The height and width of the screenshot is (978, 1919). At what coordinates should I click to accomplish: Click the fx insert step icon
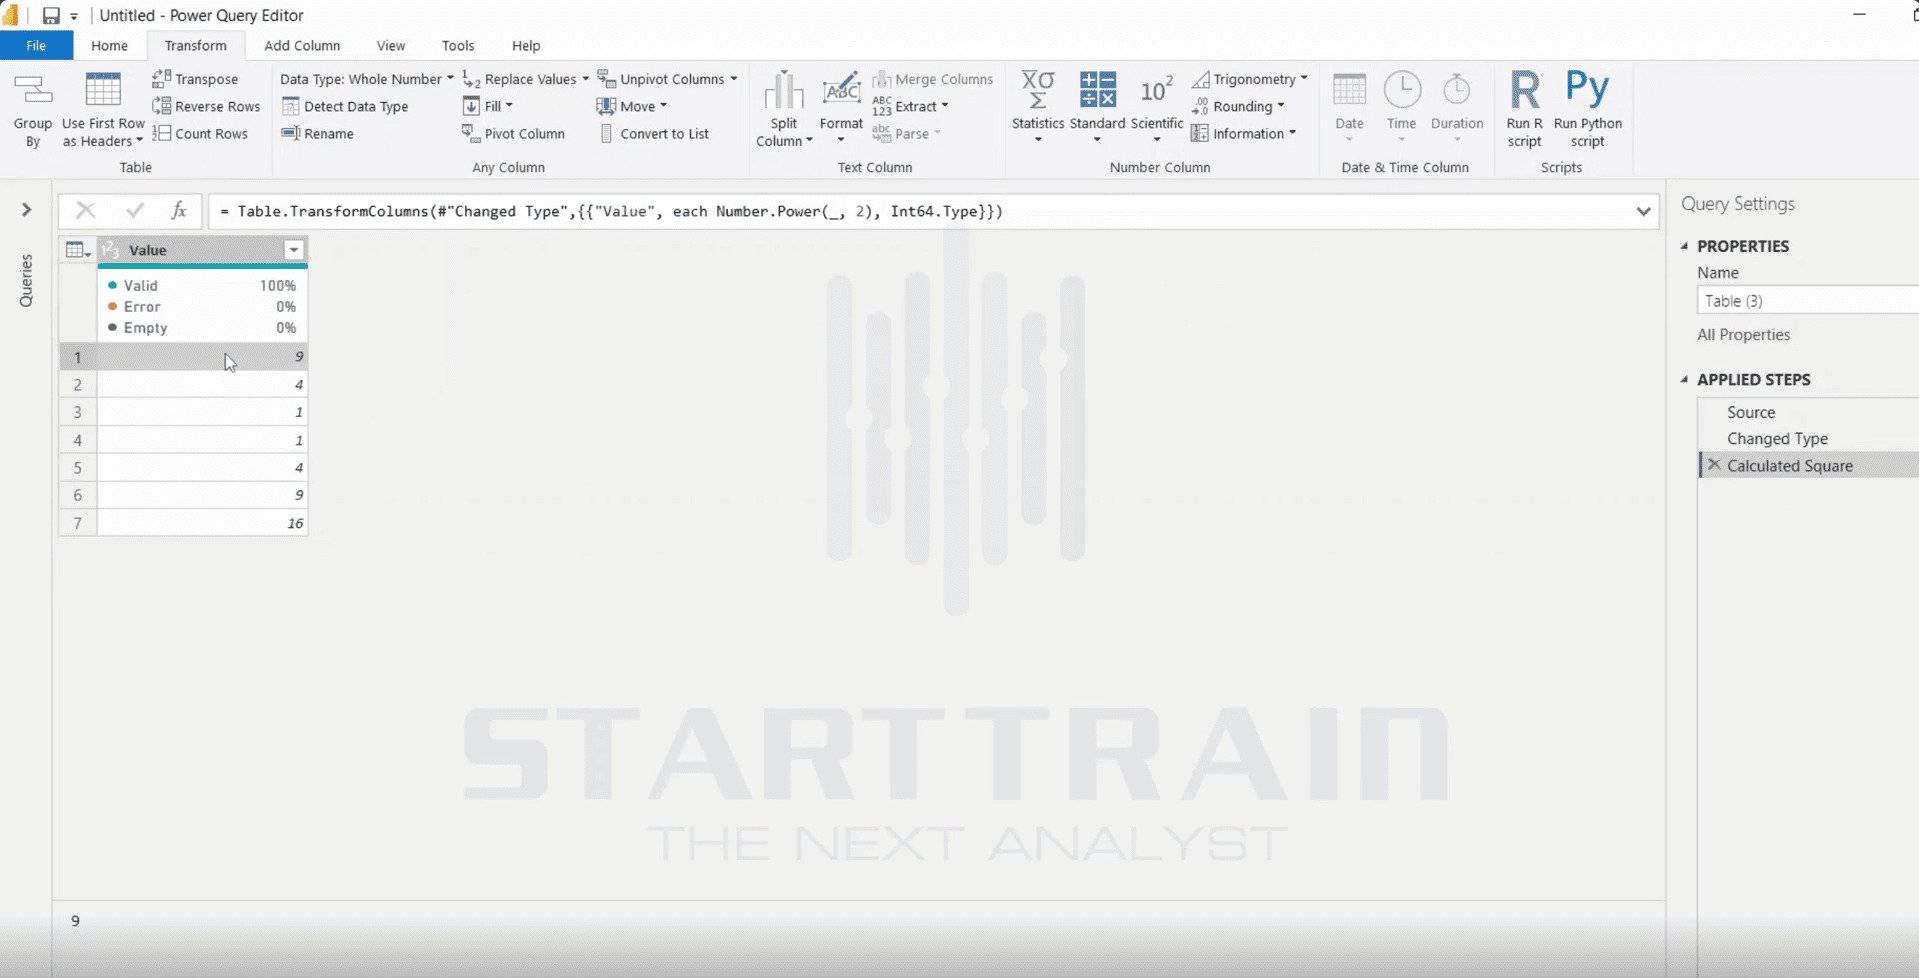[x=179, y=211]
